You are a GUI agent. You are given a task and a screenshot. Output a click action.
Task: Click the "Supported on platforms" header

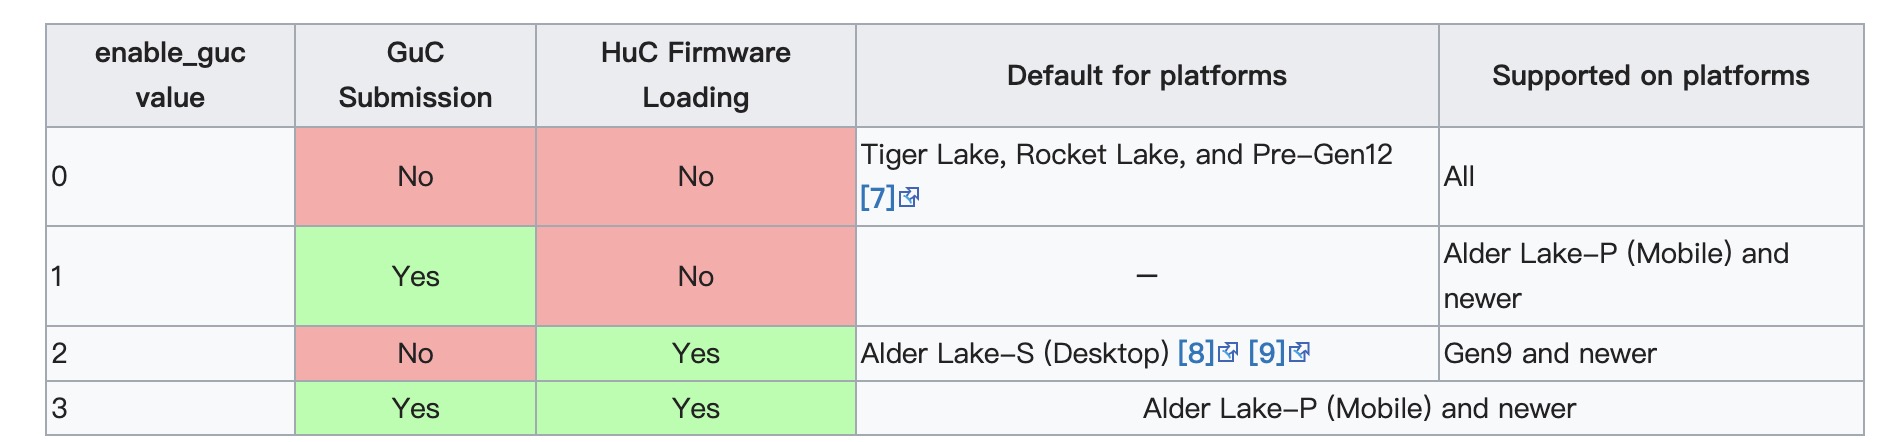pos(1650,76)
